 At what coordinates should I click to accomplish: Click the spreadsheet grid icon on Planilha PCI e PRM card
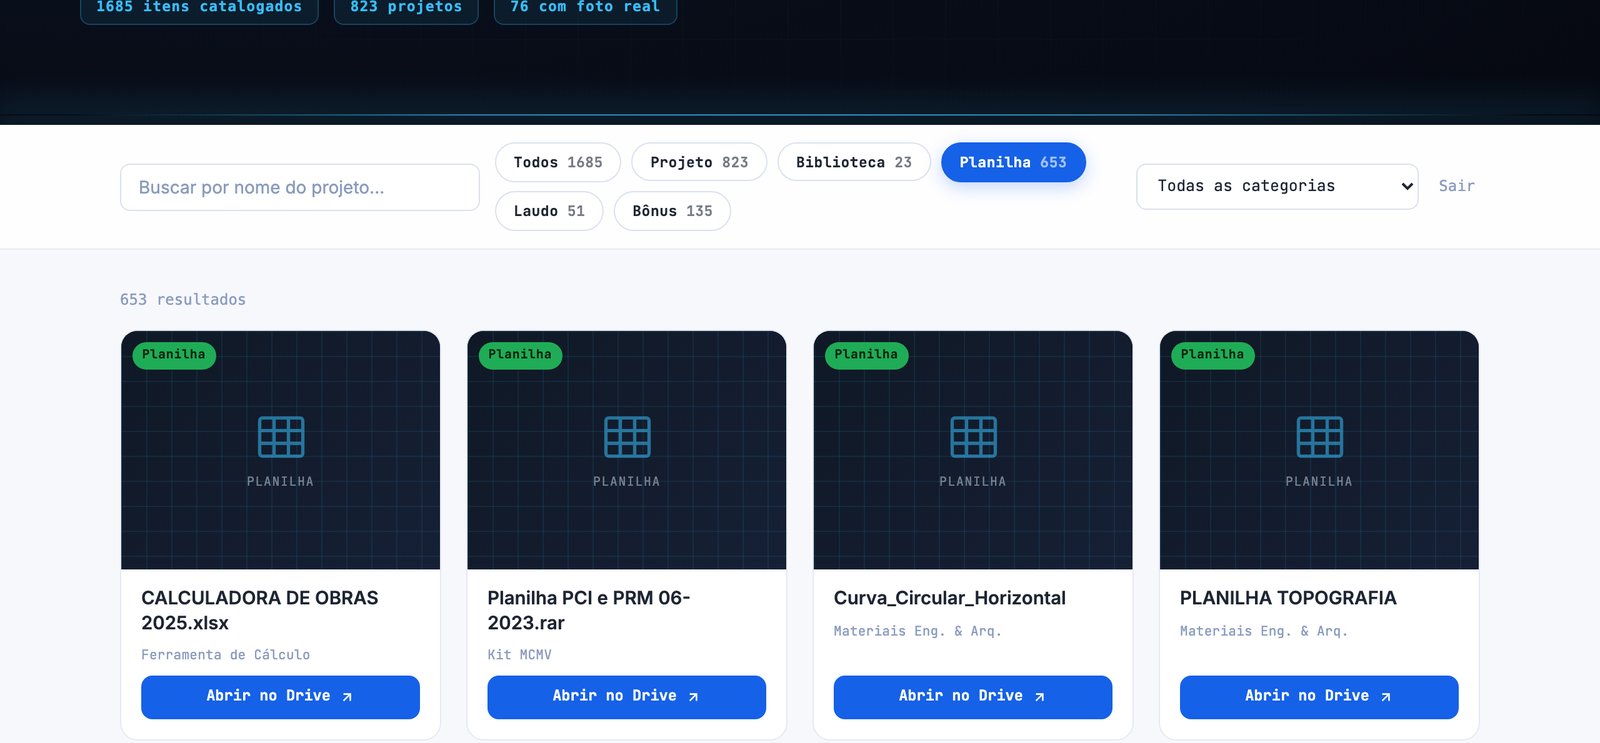[627, 437]
